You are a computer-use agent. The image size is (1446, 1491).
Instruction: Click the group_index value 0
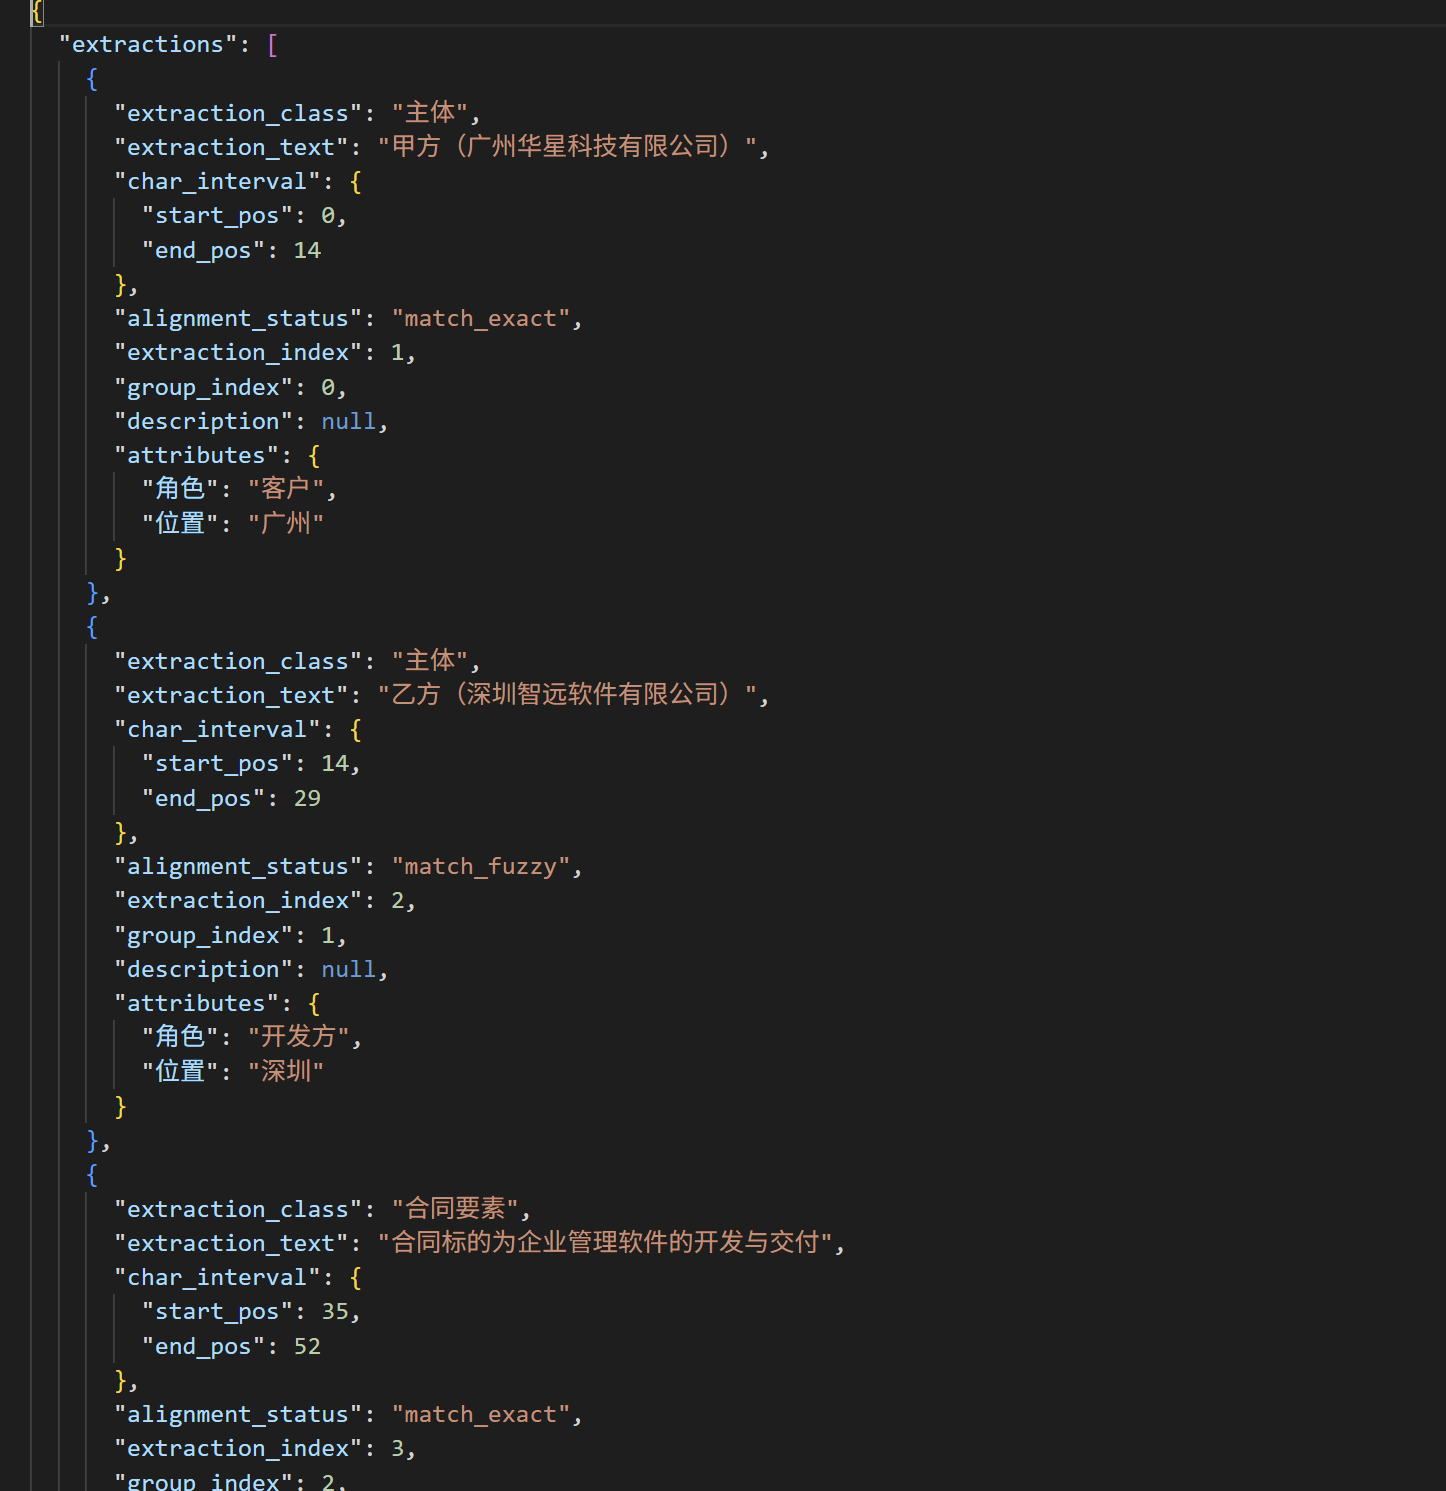327,388
